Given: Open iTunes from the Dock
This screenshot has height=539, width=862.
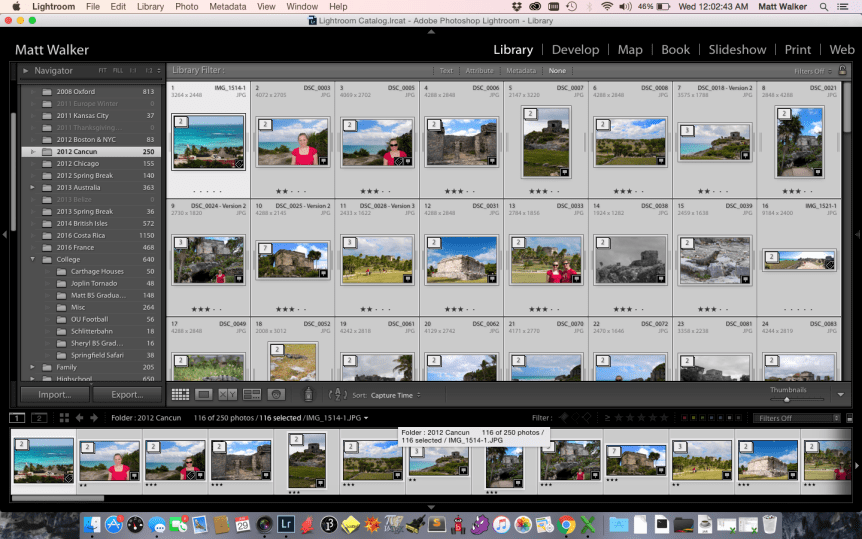Looking at the screenshot, I should tap(501, 524).
